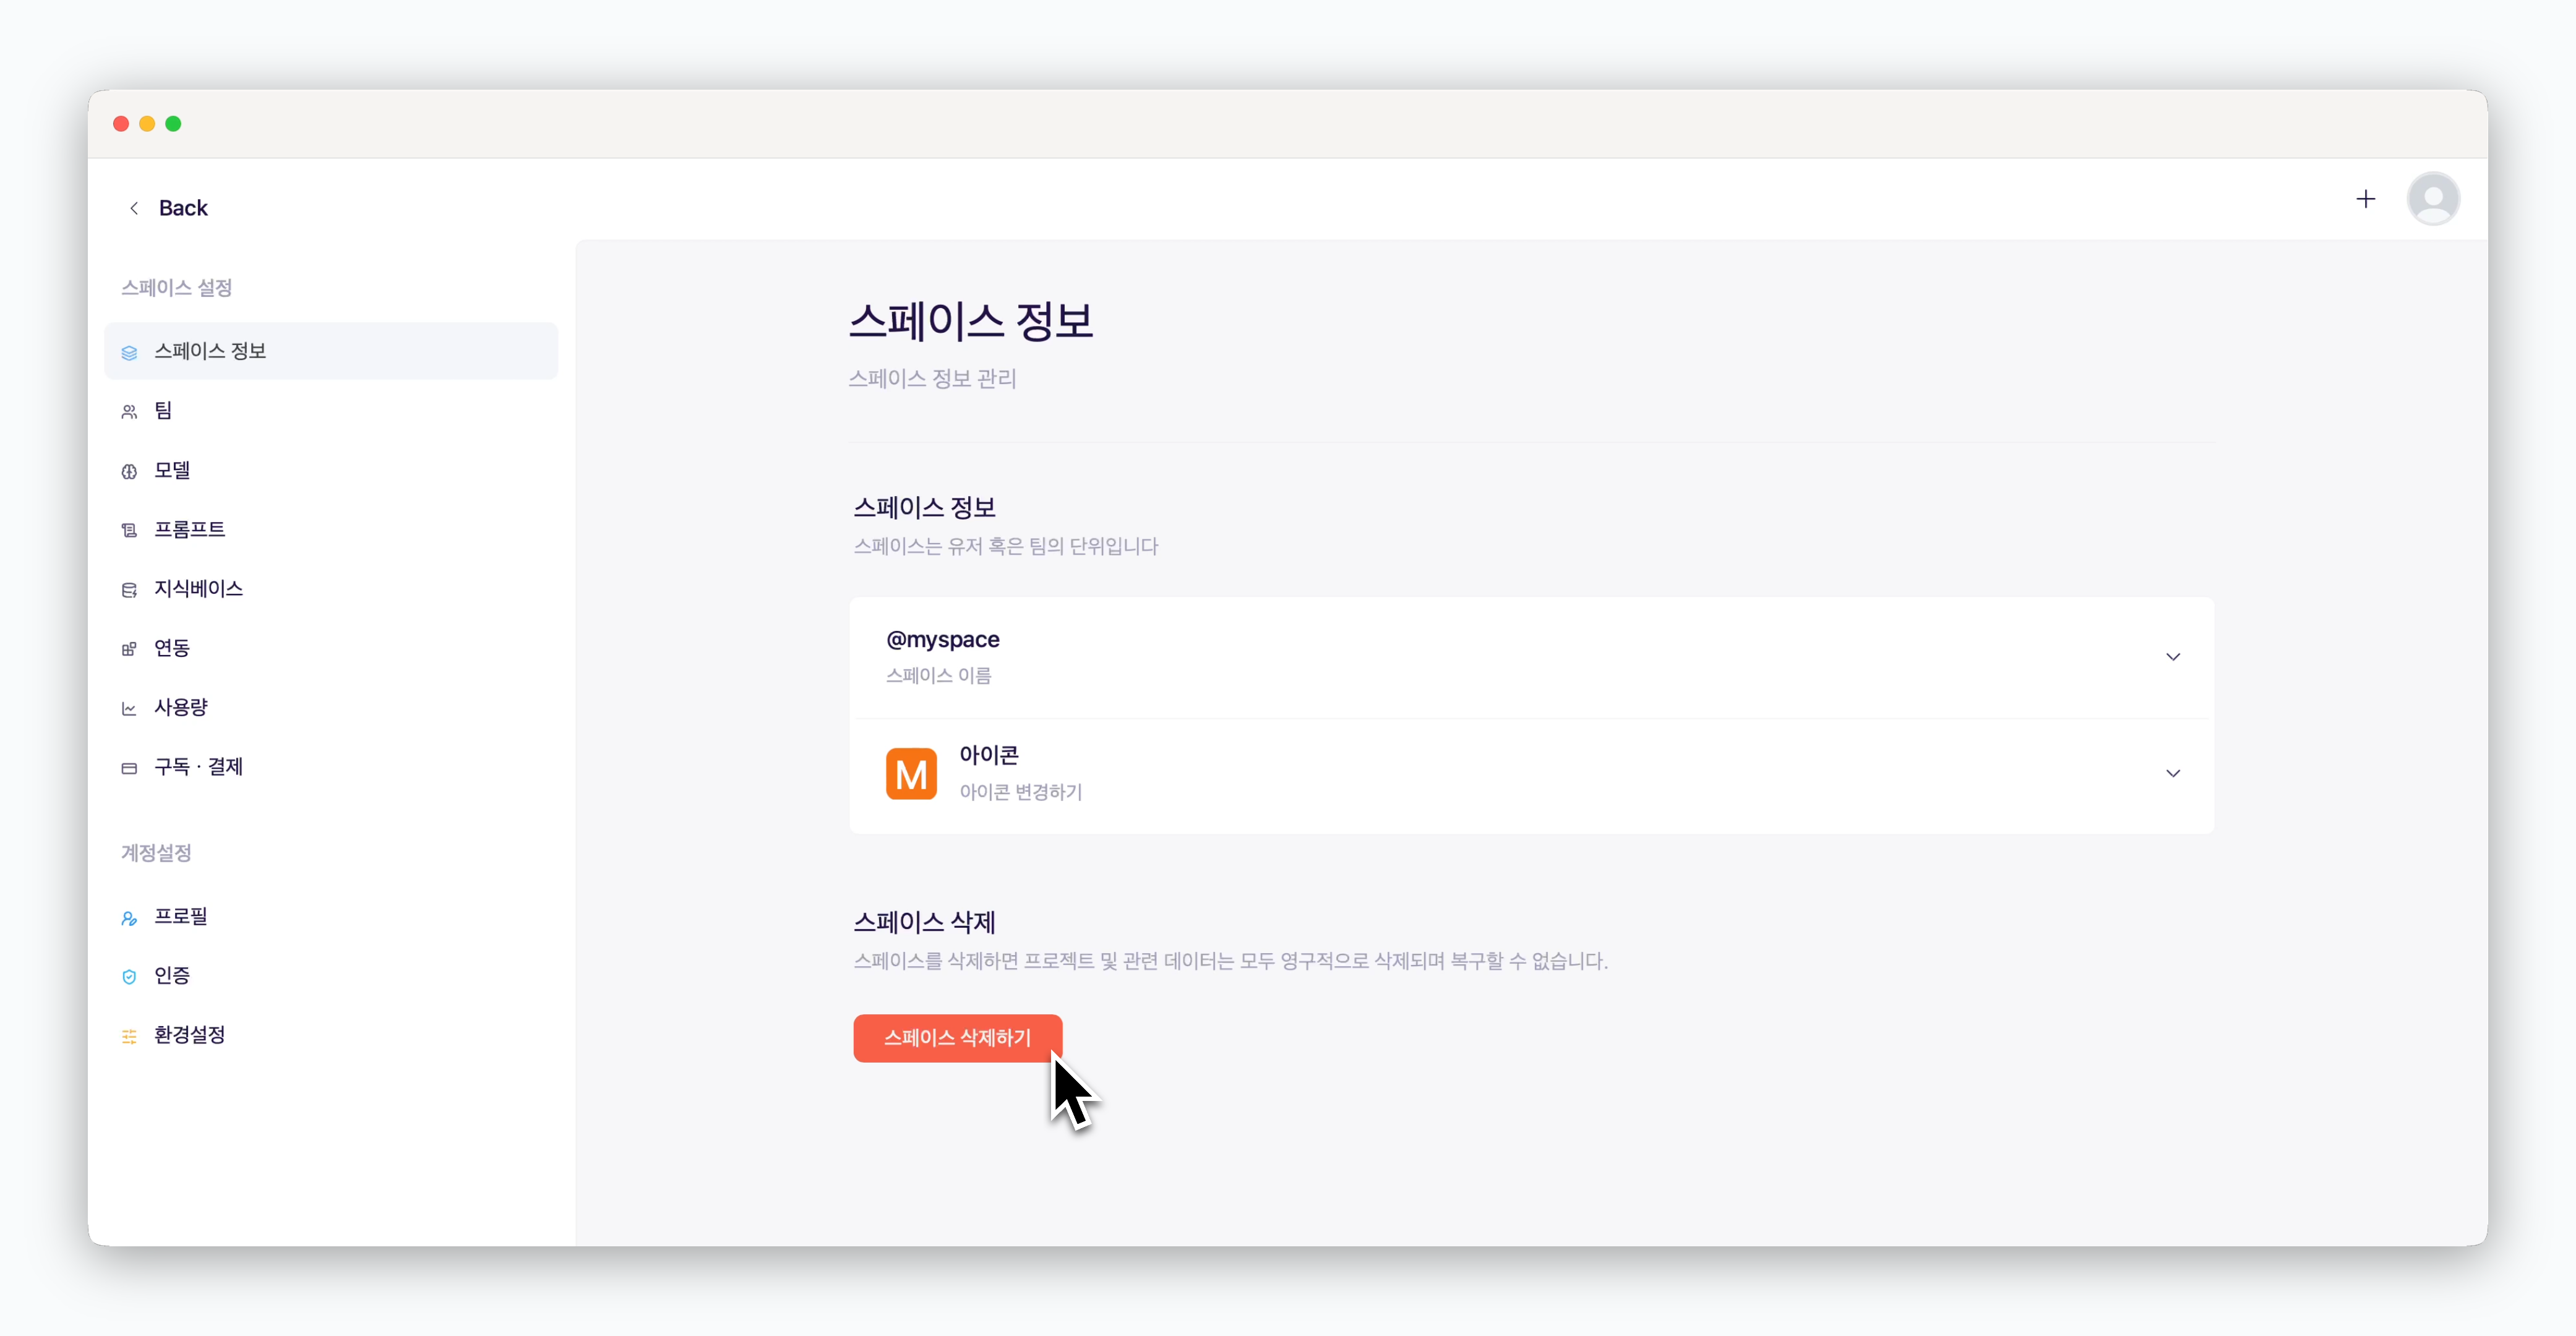The width and height of the screenshot is (2576, 1336).
Task: Click the 지식베이스 database icon
Action: [x=129, y=590]
